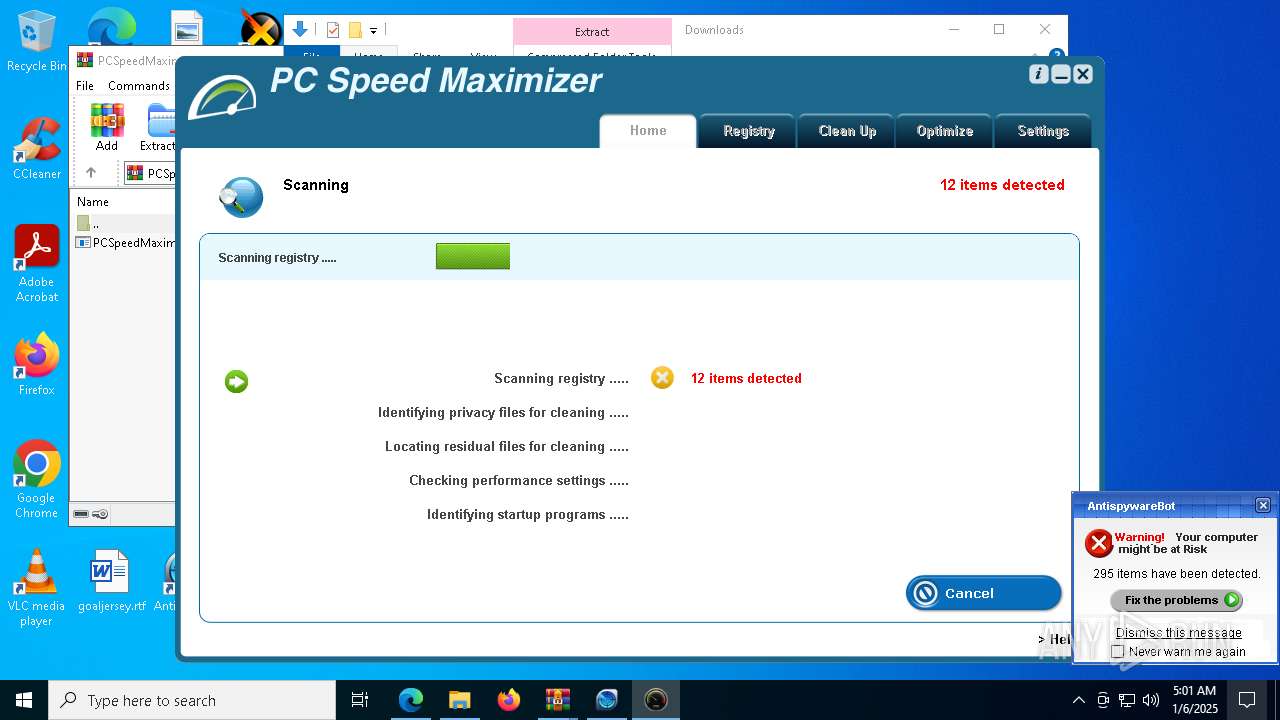Open Google Chrome desktop shortcut
Viewport: 1280px width, 720px height.
click(x=37, y=480)
